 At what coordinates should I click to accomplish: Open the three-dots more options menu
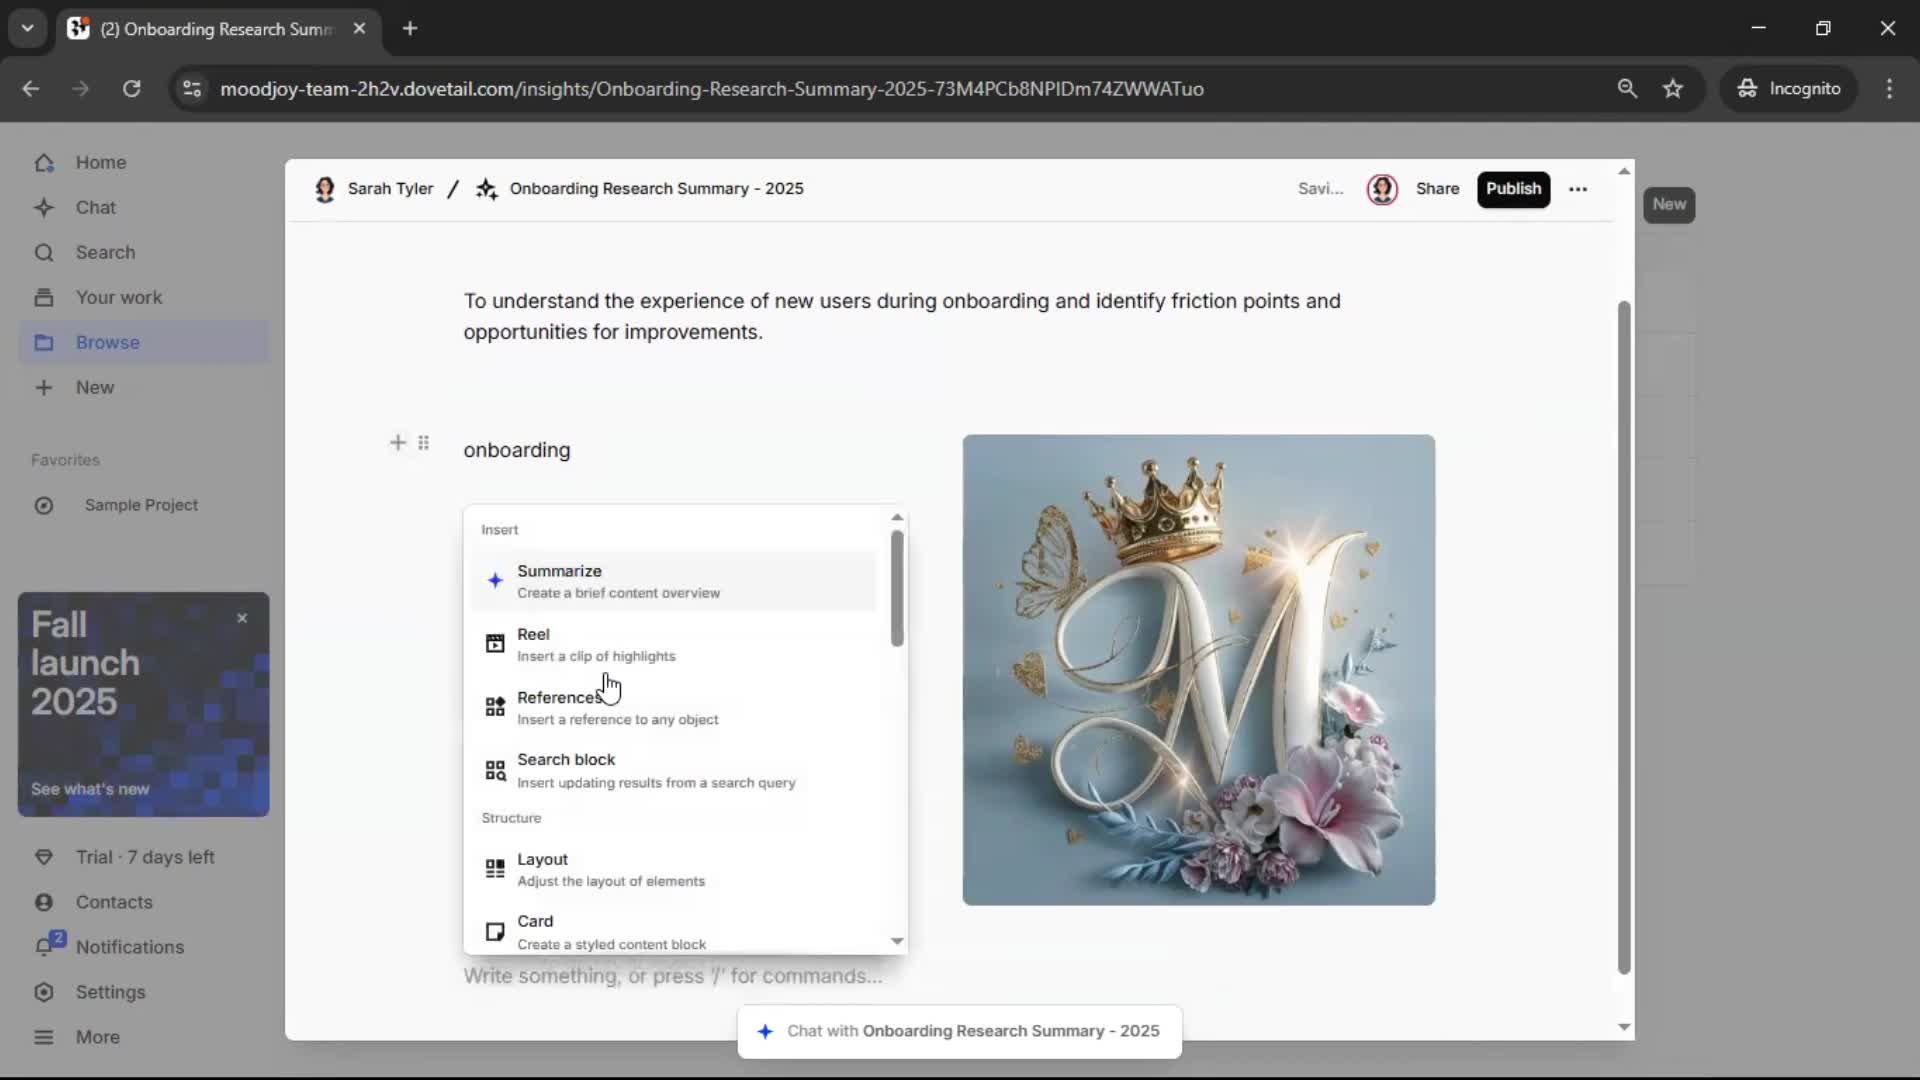tap(1578, 189)
